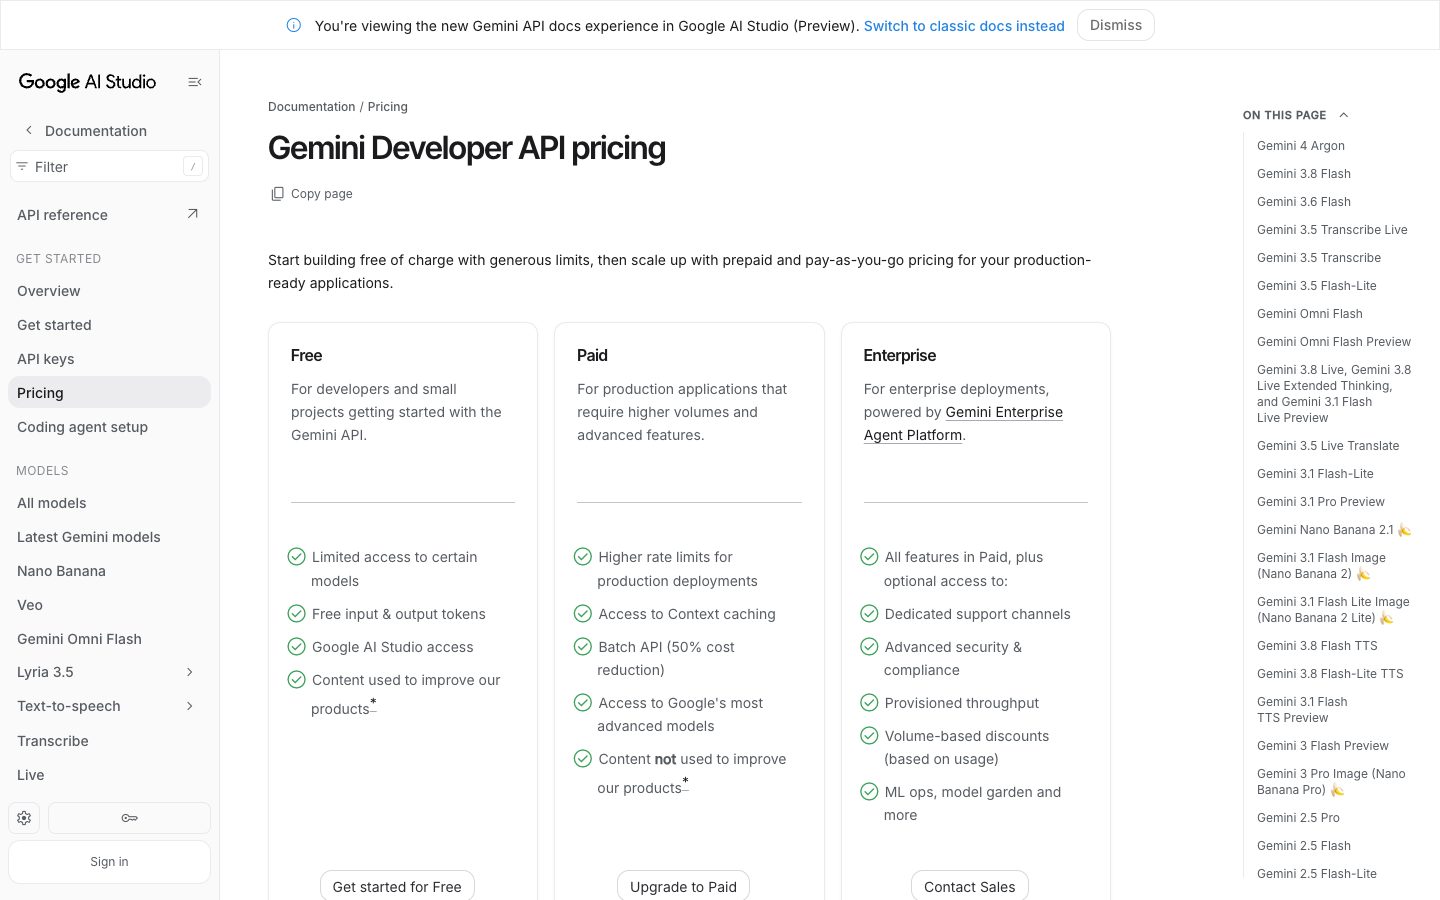The height and width of the screenshot is (900, 1440).
Task: Click the Upgrade to Paid button
Action: click(x=683, y=886)
